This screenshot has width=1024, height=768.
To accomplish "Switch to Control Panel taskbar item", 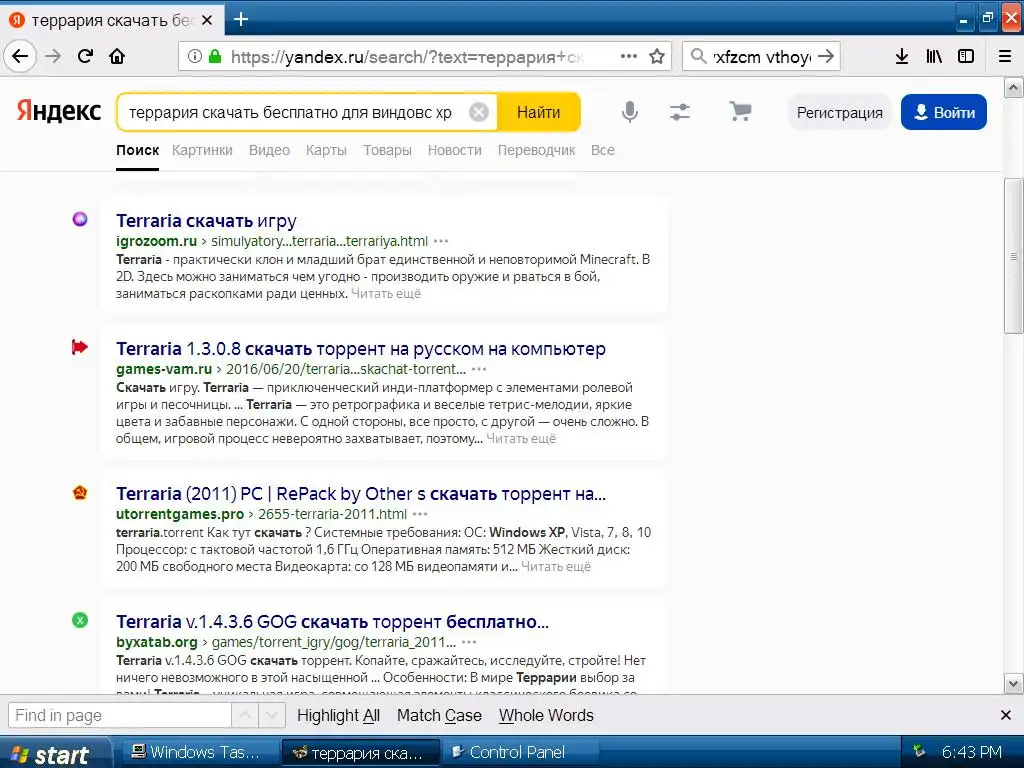I will [521, 752].
